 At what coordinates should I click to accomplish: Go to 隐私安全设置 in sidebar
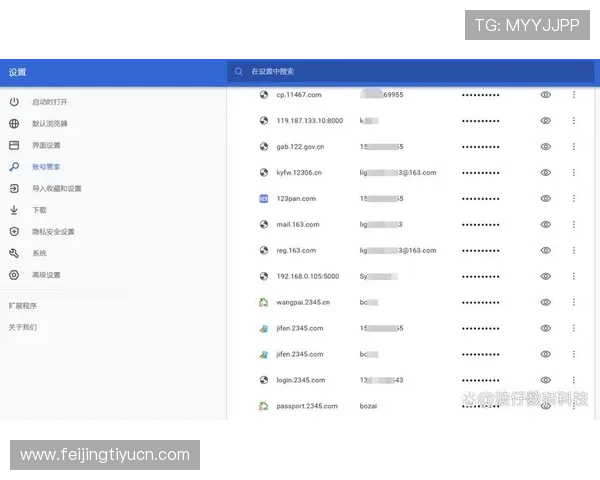53,232
